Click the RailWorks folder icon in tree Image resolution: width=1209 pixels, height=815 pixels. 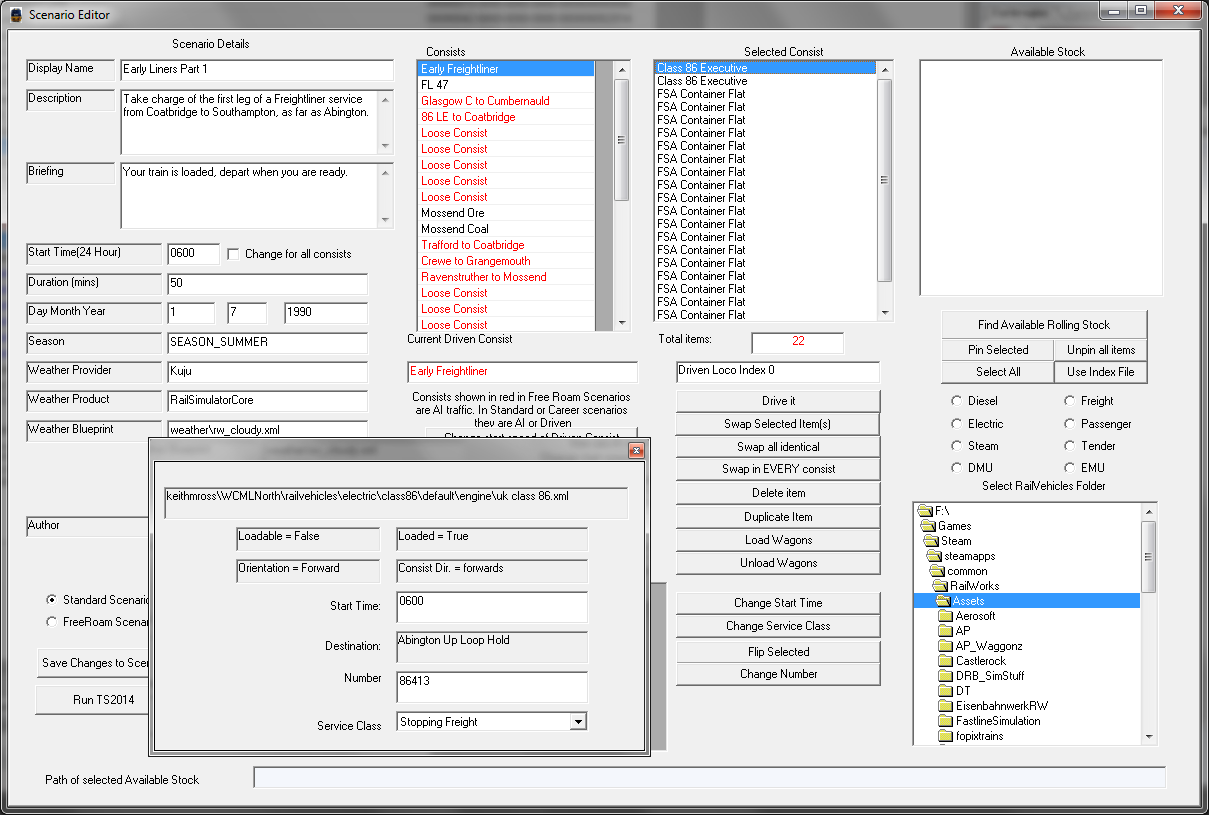point(940,586)
